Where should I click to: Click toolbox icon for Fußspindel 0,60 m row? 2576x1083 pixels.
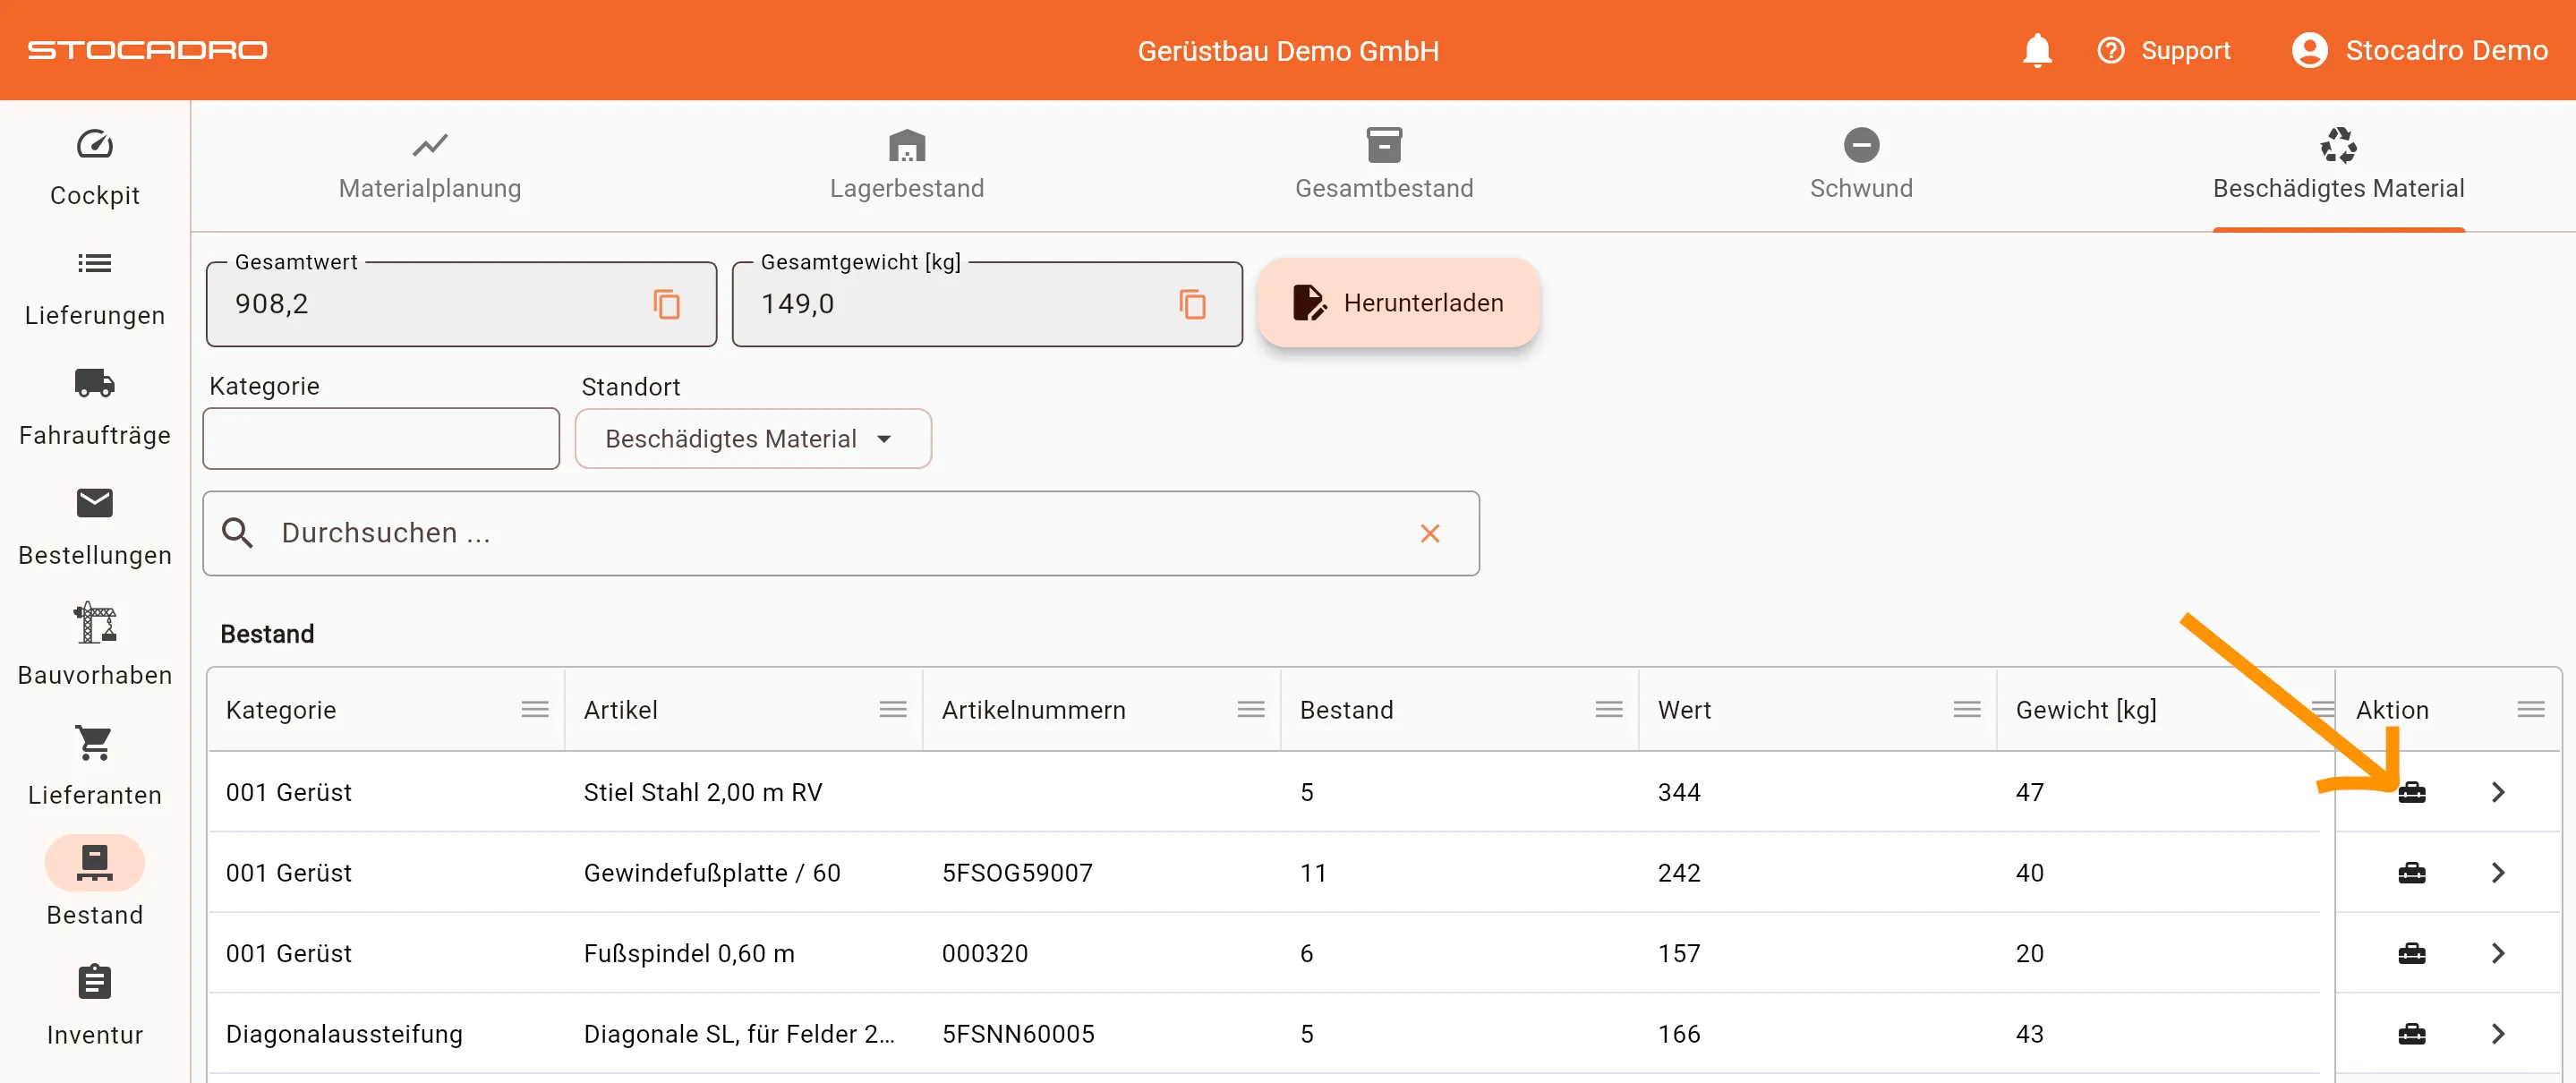(x=2411, y=953)
